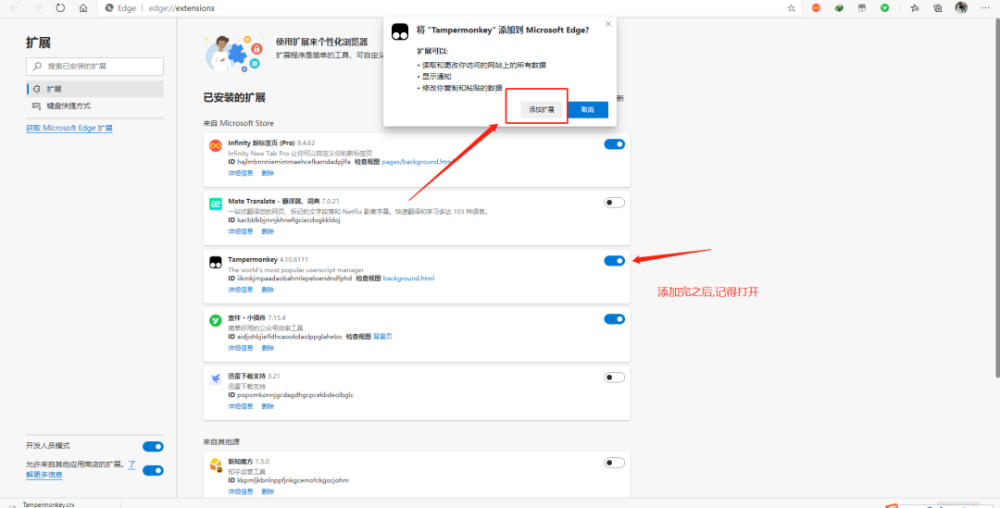The image size is (1000, 508).
Task: Open 键盘快捷方式 in the left sidebar
Action: click(x=94, y=106)
